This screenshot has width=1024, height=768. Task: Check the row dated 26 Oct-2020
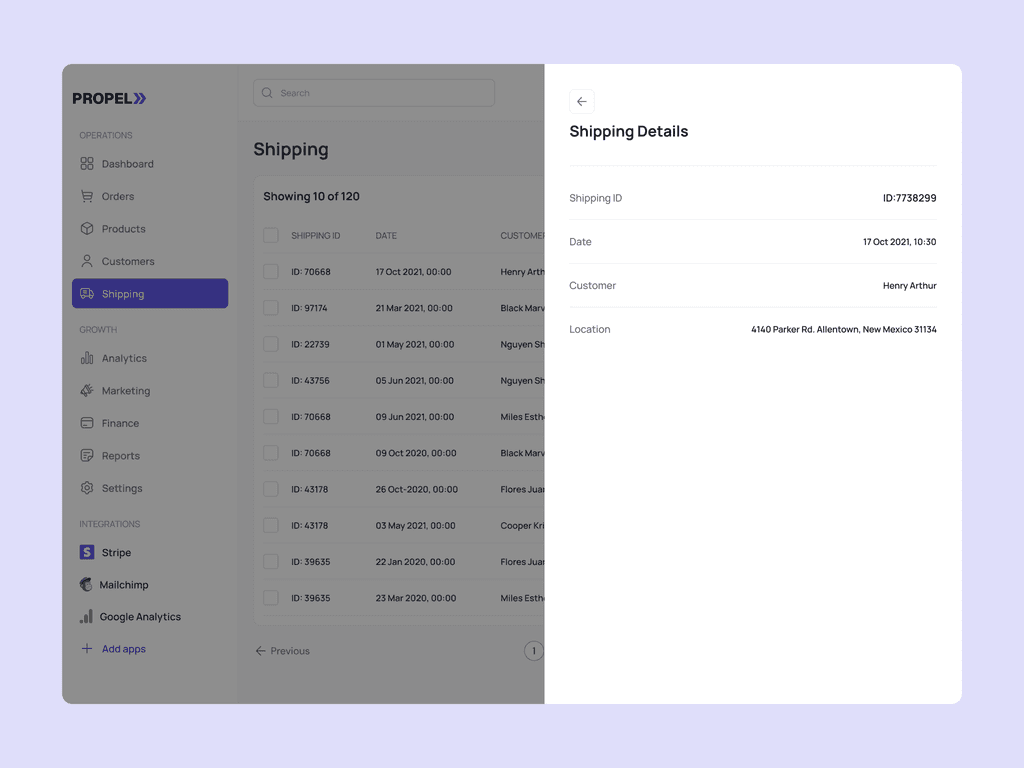coord(271,489)
